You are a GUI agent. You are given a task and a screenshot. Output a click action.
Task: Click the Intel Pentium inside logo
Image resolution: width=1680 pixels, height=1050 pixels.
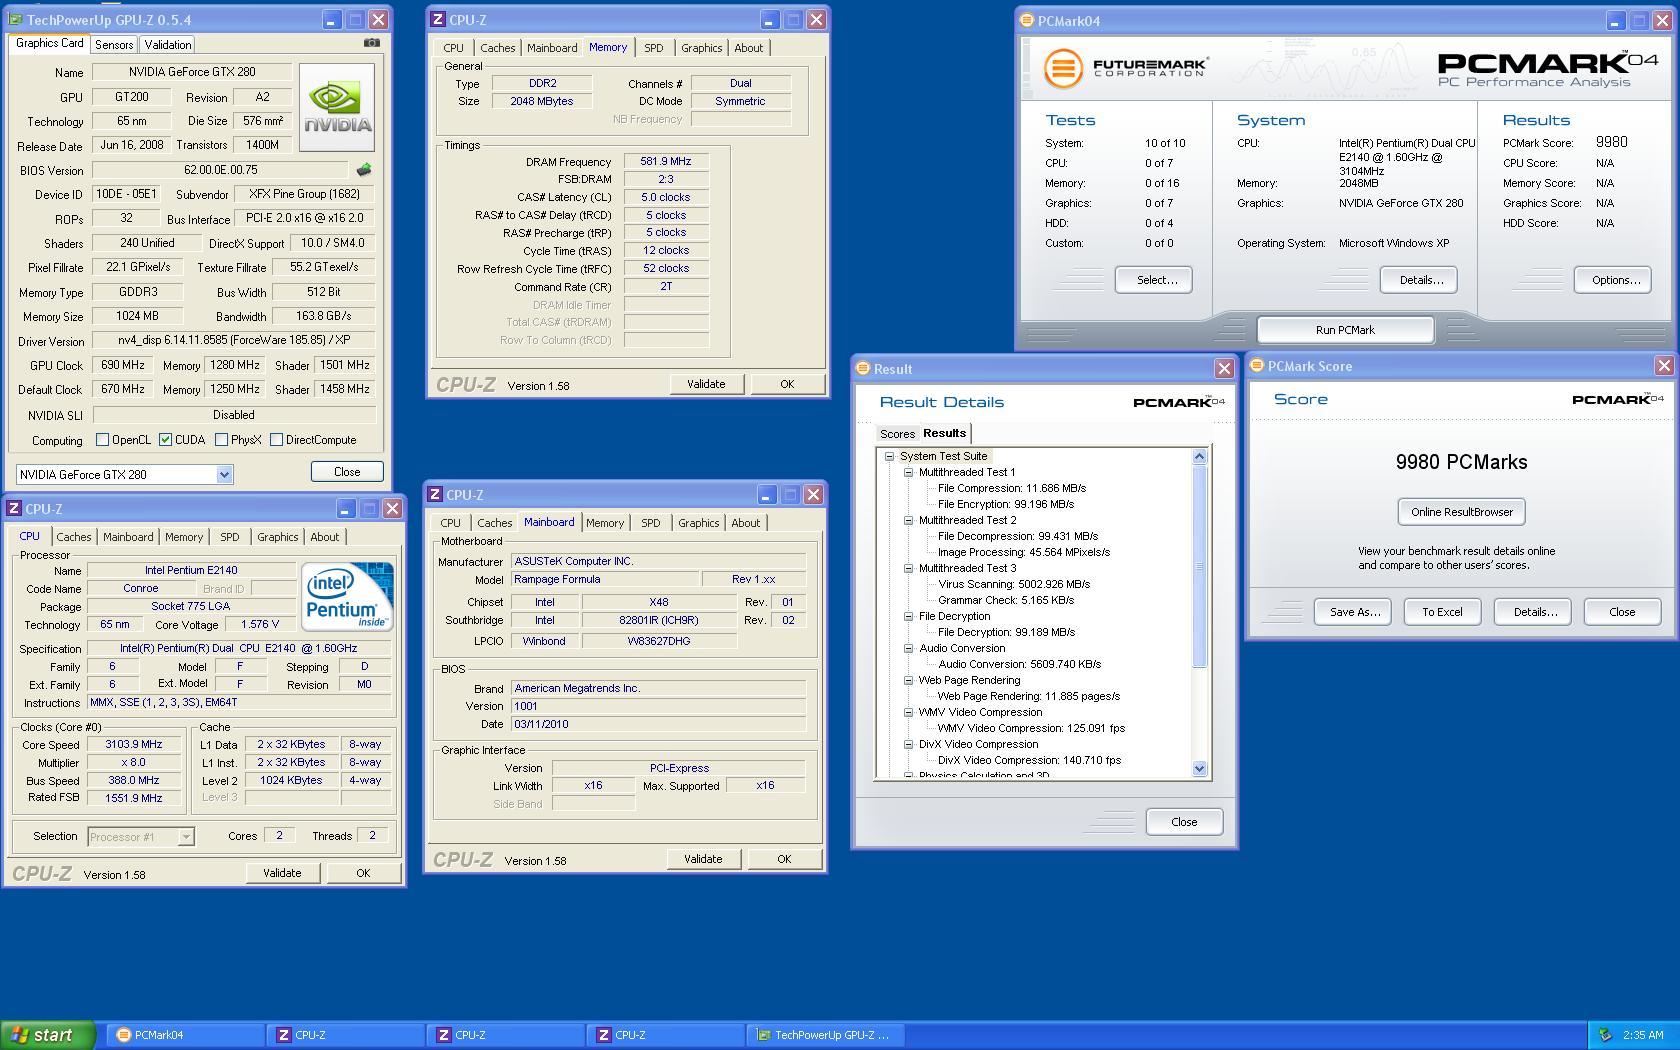347,596
